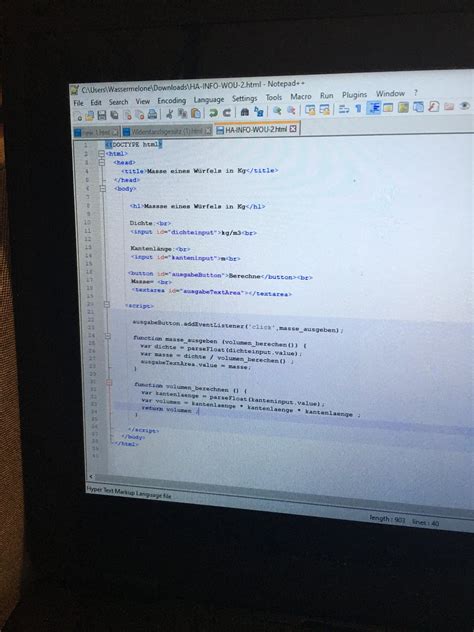Viewport: 474px width, 632px height.
Task: Open the Run menu
Action: (326, 96)
